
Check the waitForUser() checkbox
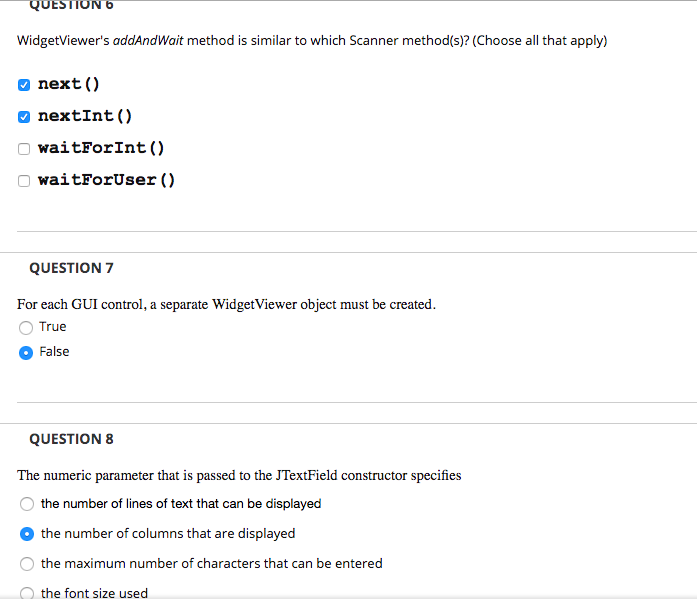tap(24, 181)
